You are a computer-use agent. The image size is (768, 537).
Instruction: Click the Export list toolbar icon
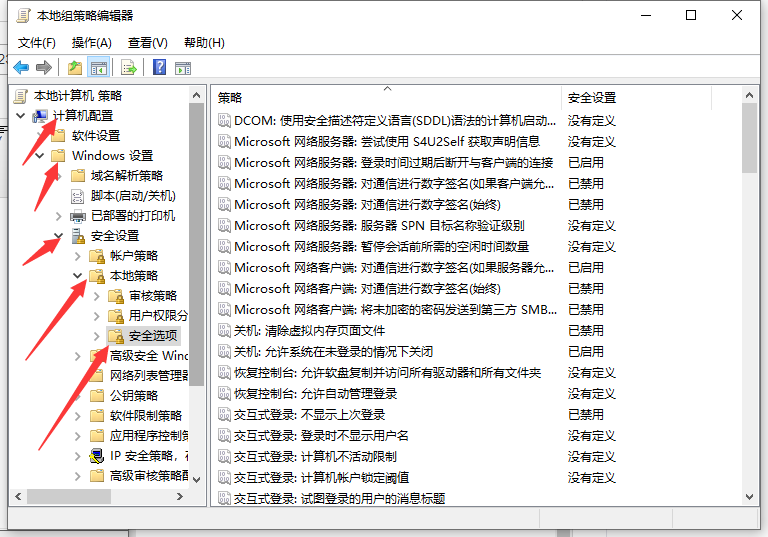point(128,68)
